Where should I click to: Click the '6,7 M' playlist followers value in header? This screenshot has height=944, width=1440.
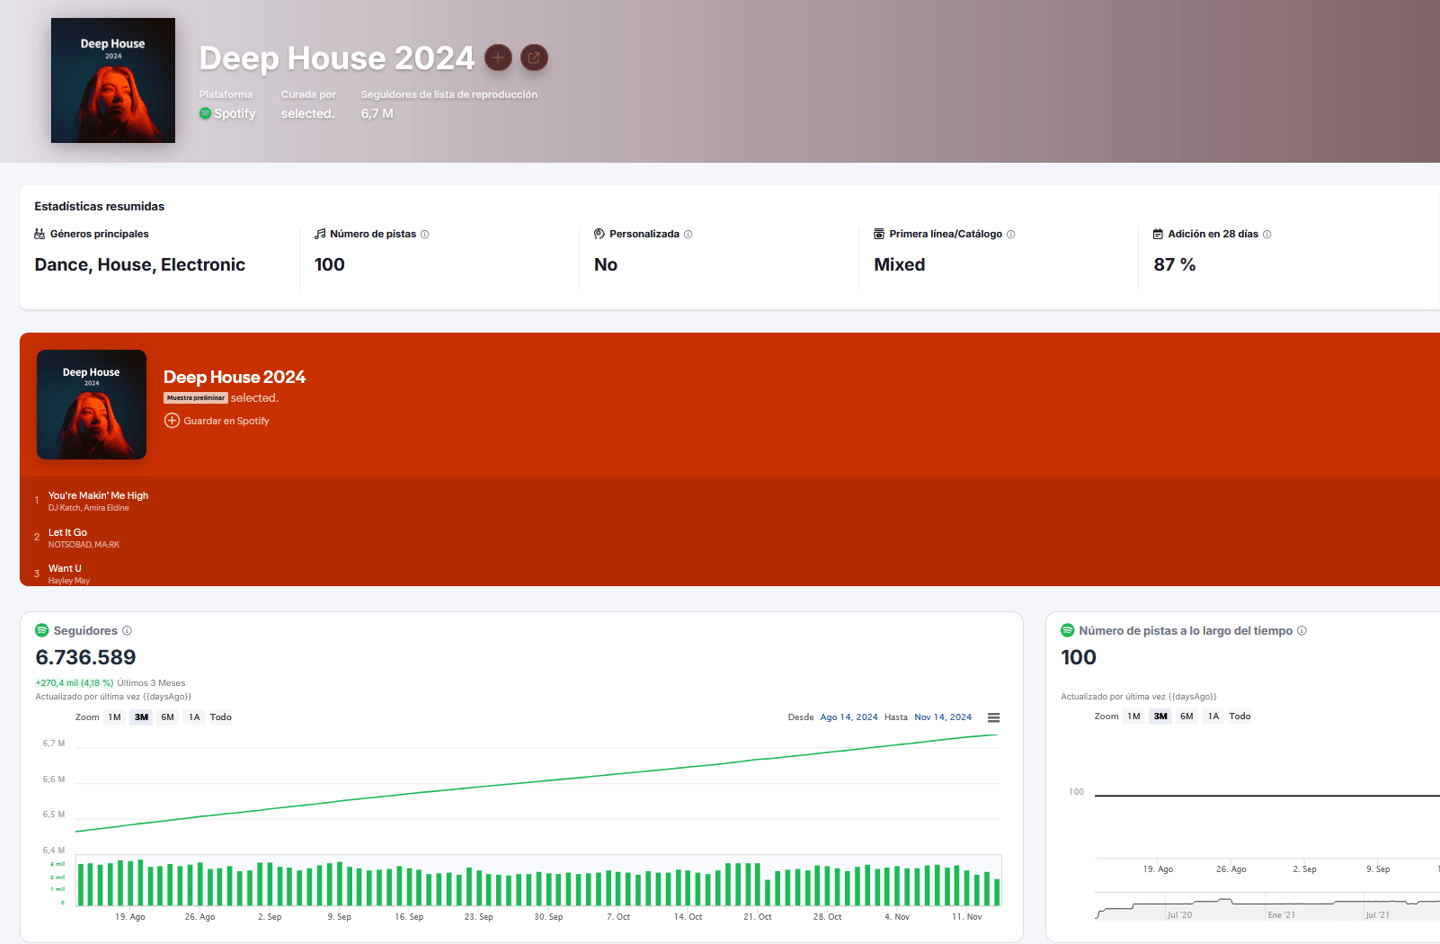pos(377,114)
